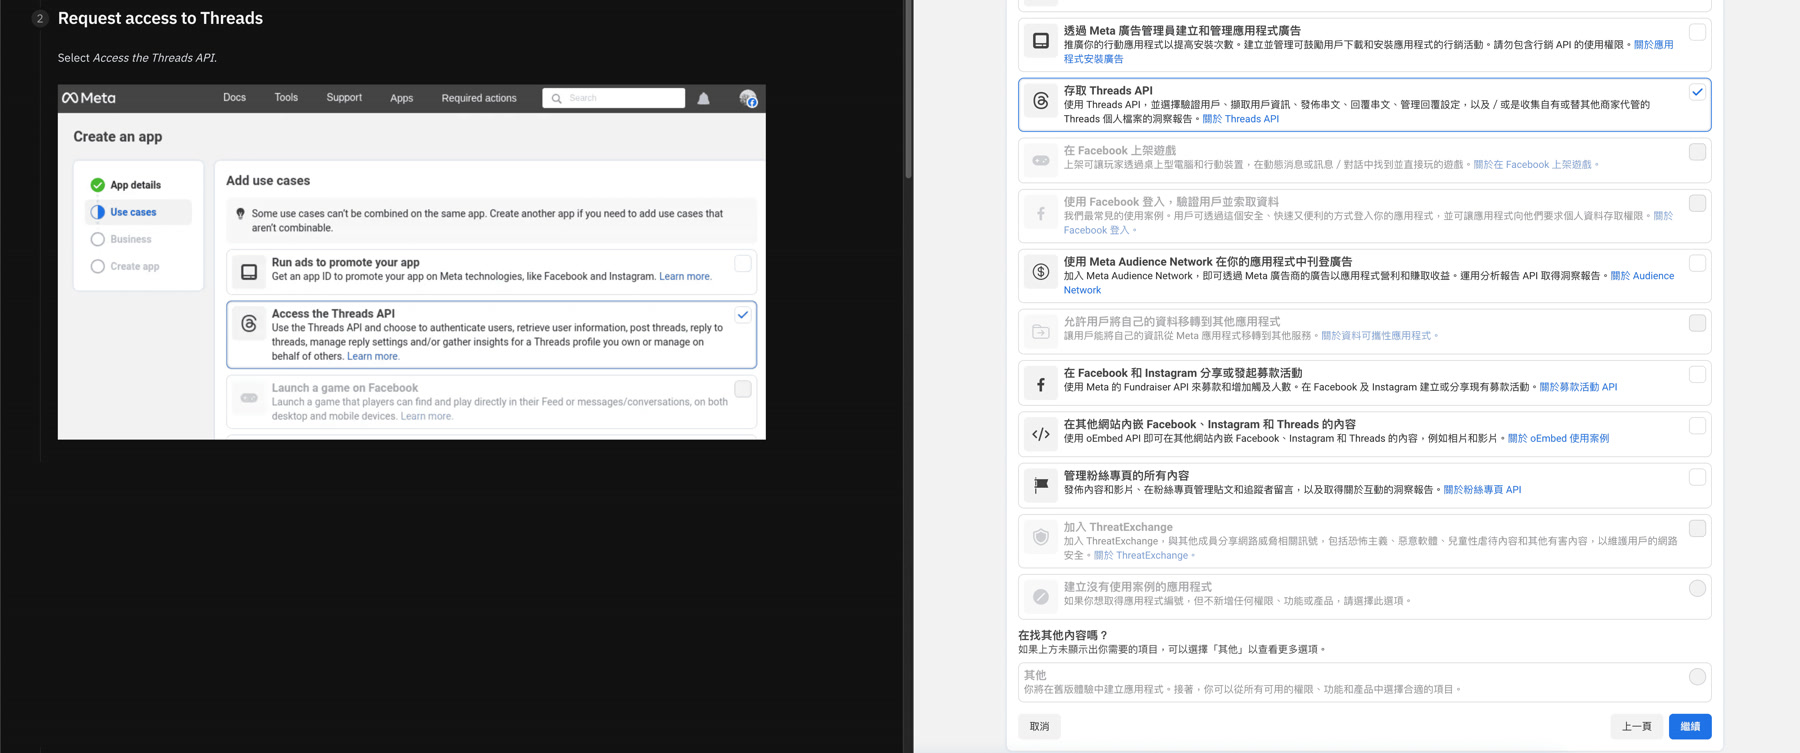The width and height of the screenshot is (1800, 753).
Task: Click the slashed circle icon for 沒有使用案例
Action: 1041,596
